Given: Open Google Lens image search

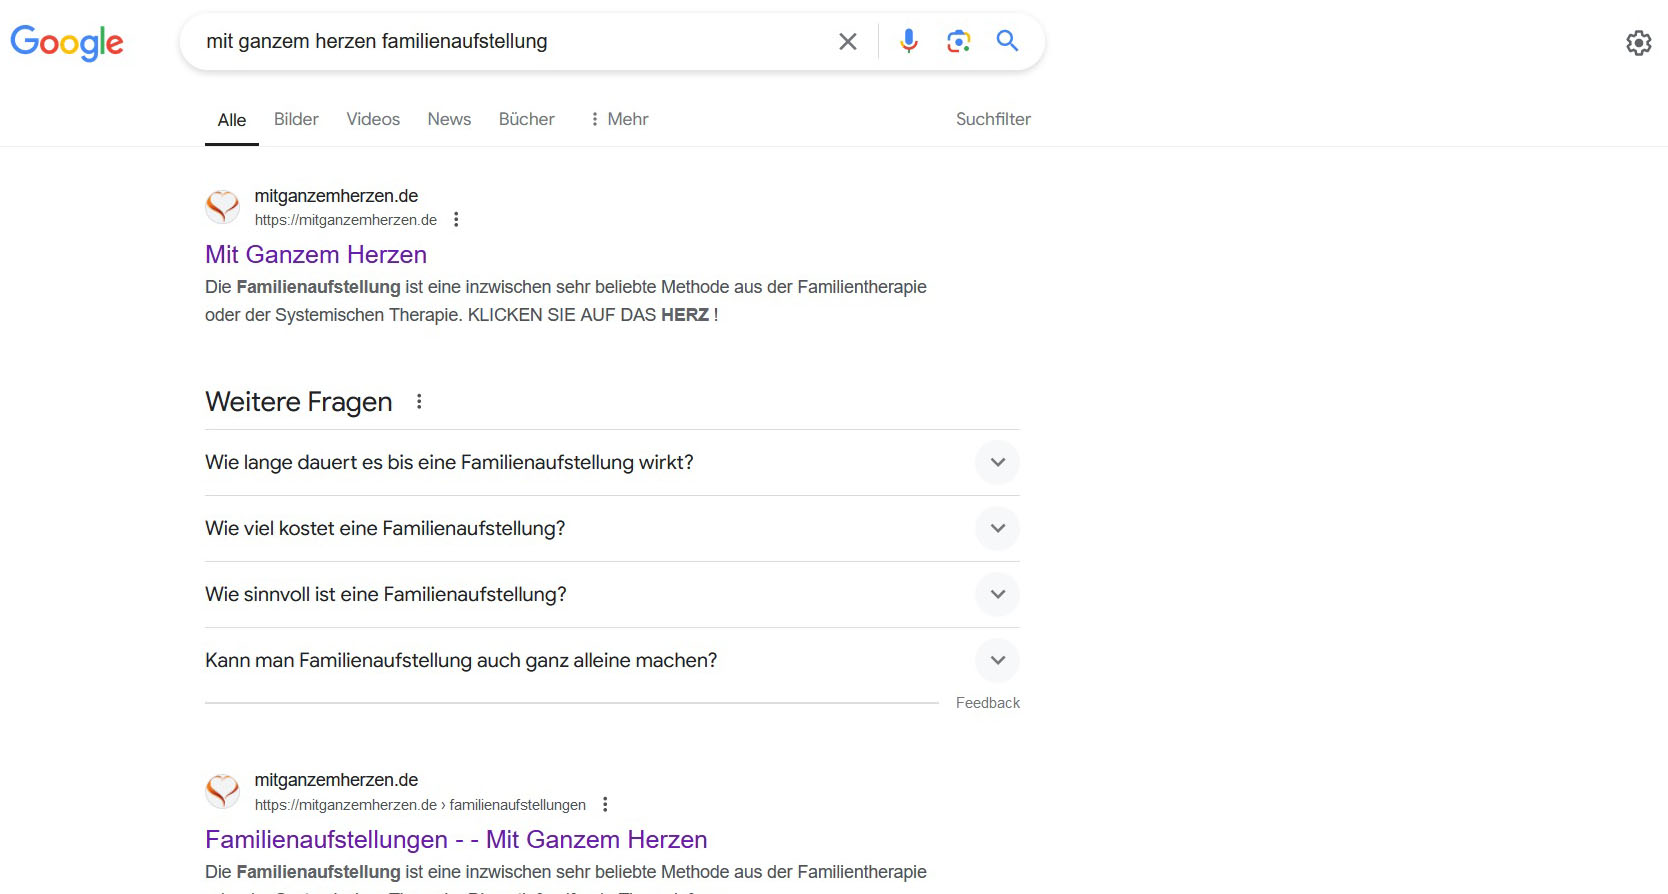Looking at the screenshot, I should pyautogui.click(x=958, y=41).
